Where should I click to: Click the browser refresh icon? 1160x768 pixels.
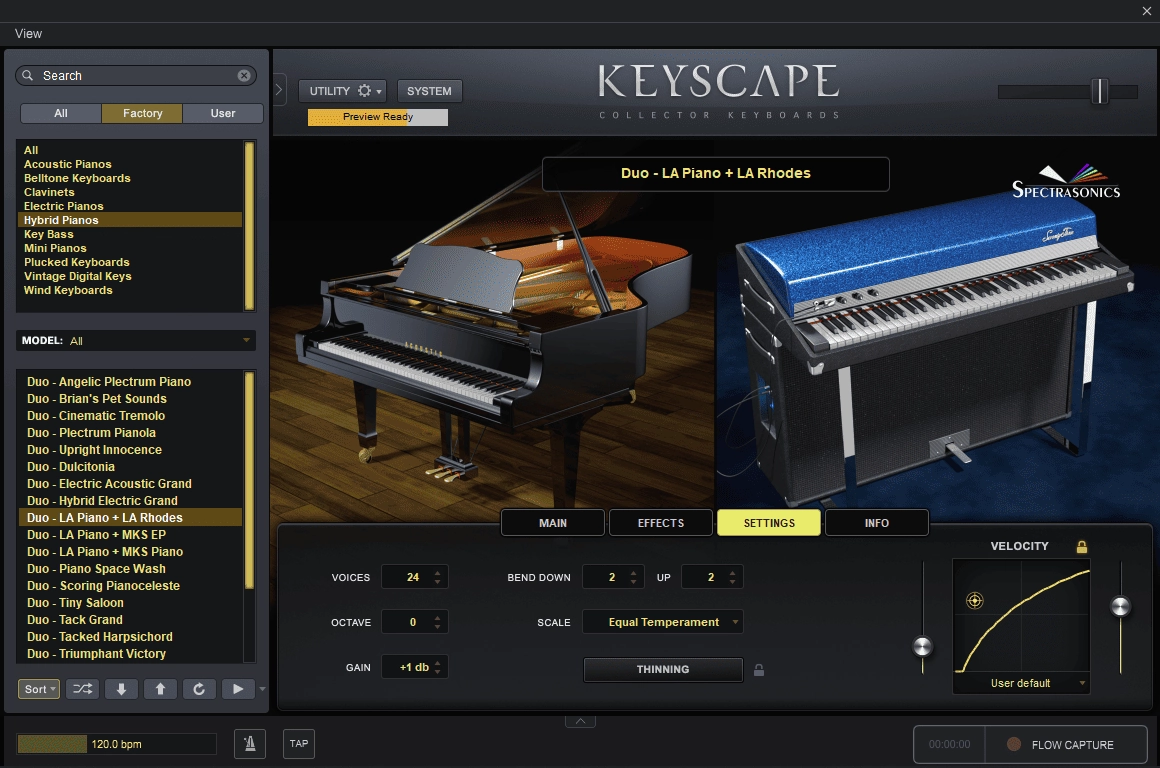(x=199, y=689)
